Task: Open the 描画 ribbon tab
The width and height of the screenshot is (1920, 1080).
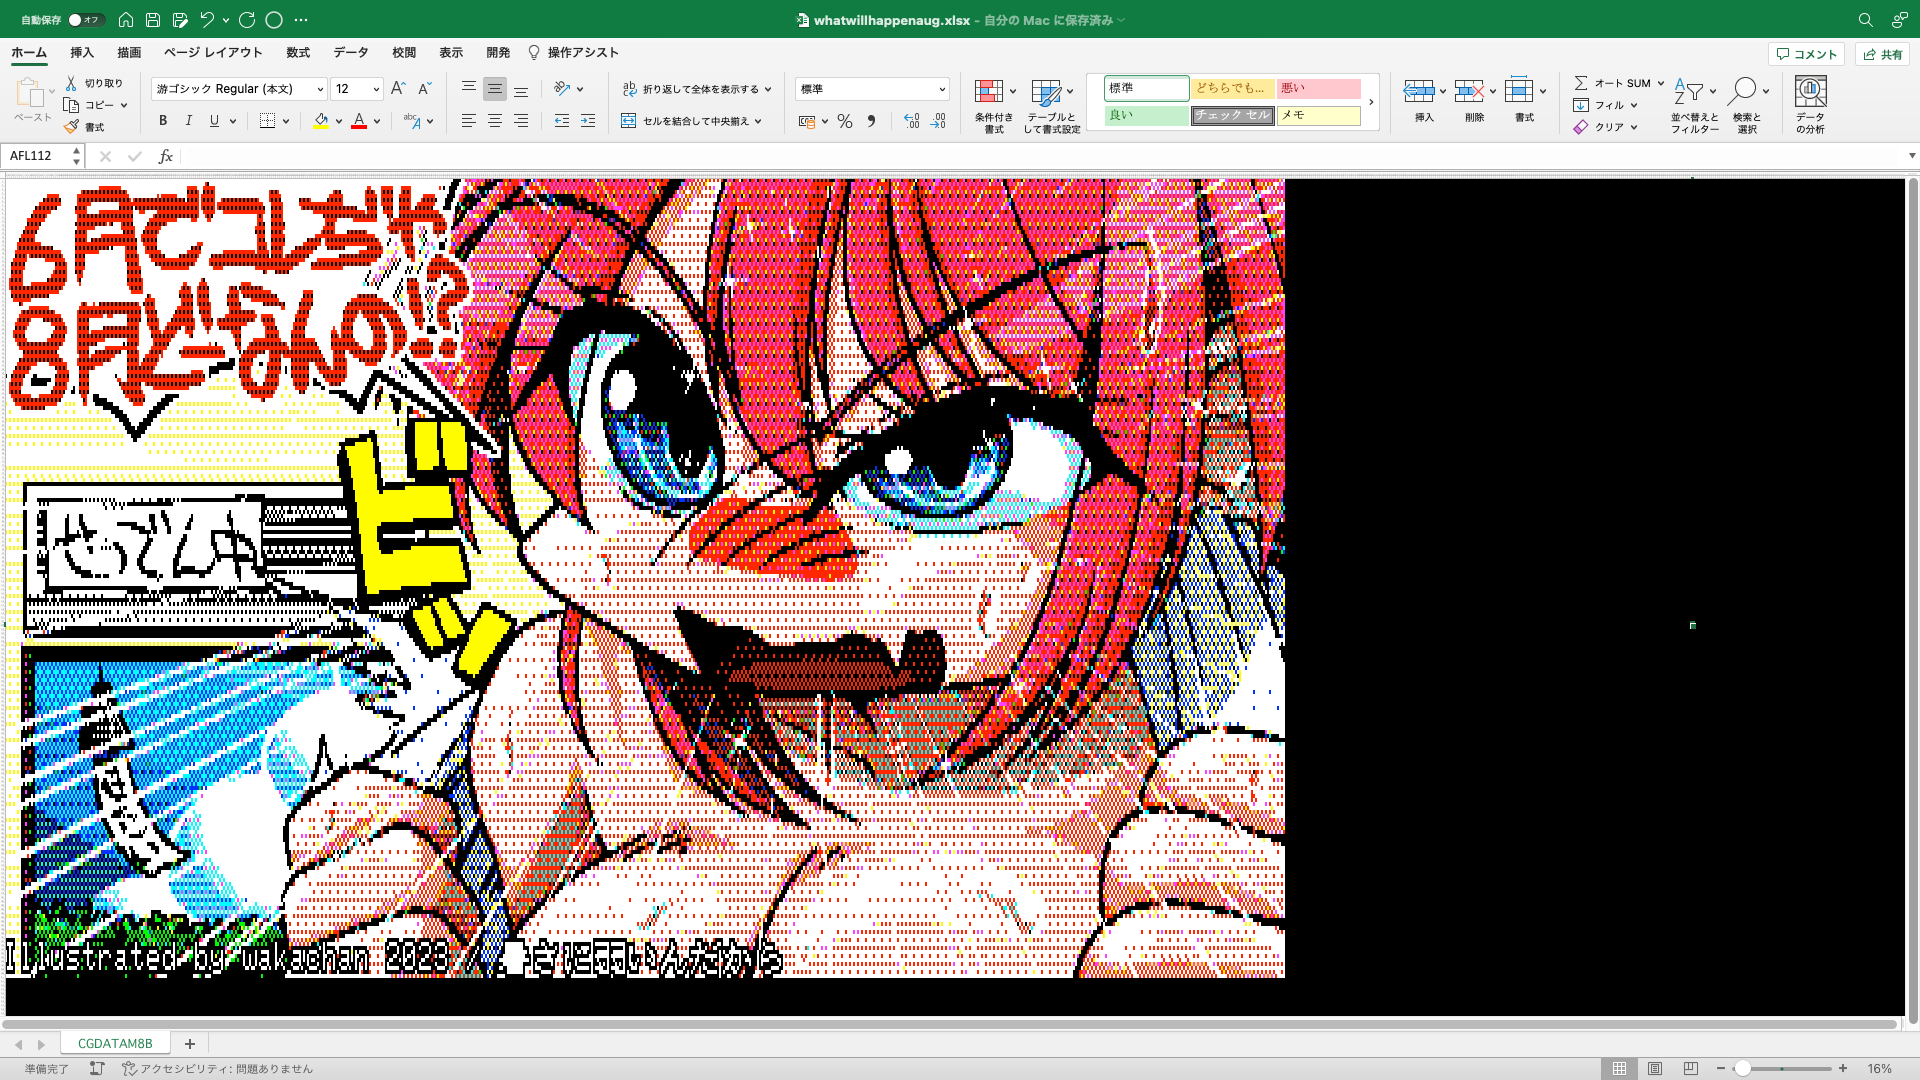Action: [129, 53]
